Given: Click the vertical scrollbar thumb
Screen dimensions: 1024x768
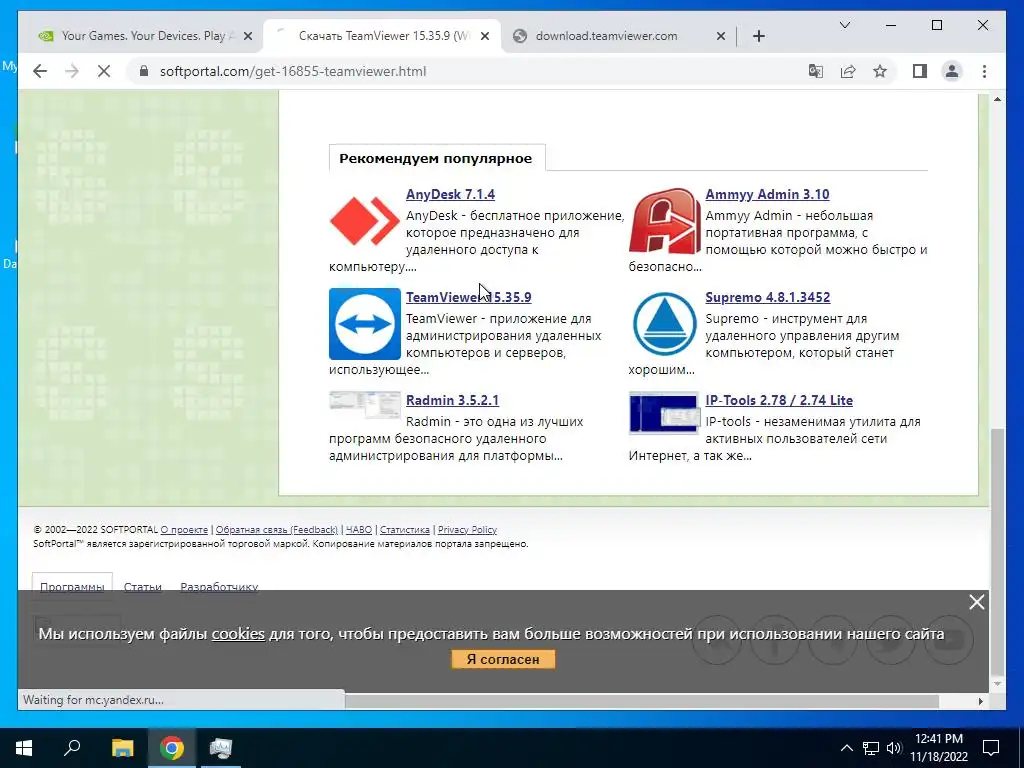Looking at the screenshot, I should pos(997,552).
